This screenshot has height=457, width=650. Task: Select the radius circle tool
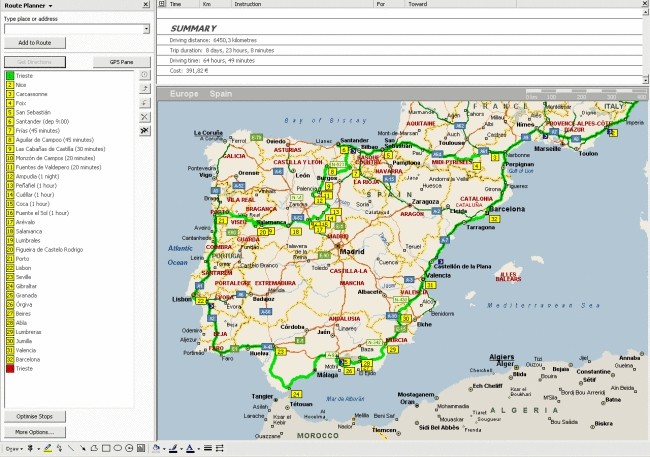[x=129, y=448]
